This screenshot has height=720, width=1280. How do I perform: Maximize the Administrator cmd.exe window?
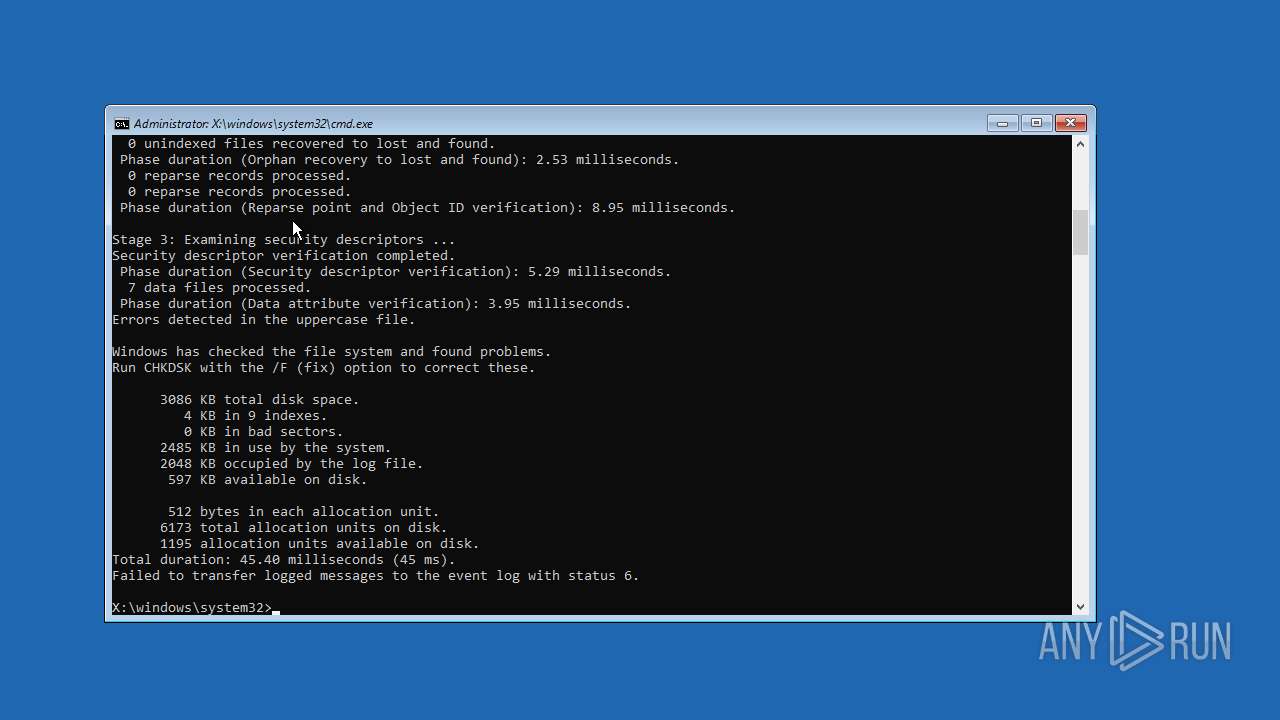click(x=1036, y=123)
